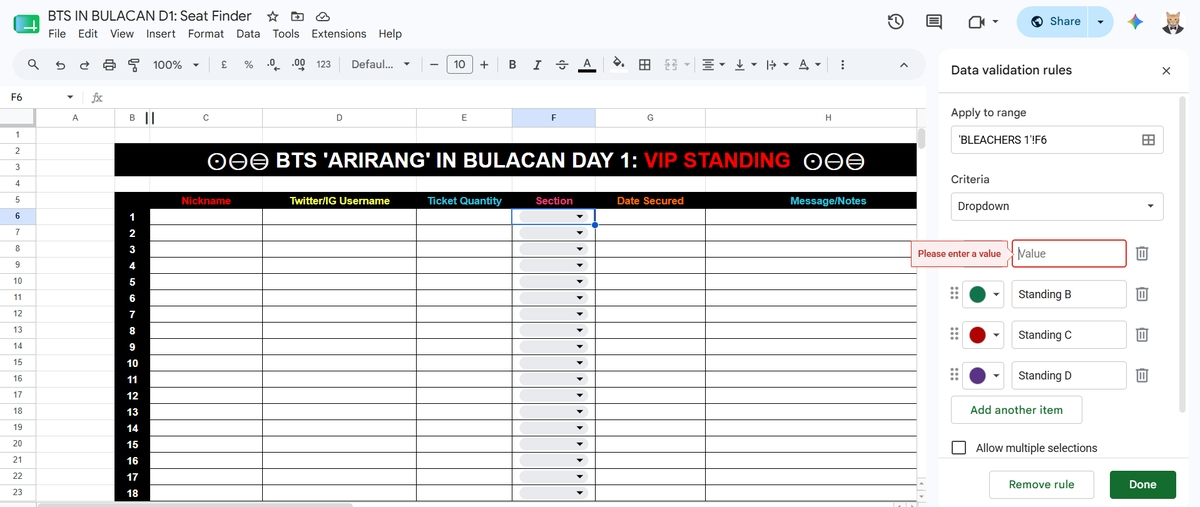This screenshot has height=507, width=1200.
Task: Open Gemini sparkle icon
Action: click(x=1134, y=22)
